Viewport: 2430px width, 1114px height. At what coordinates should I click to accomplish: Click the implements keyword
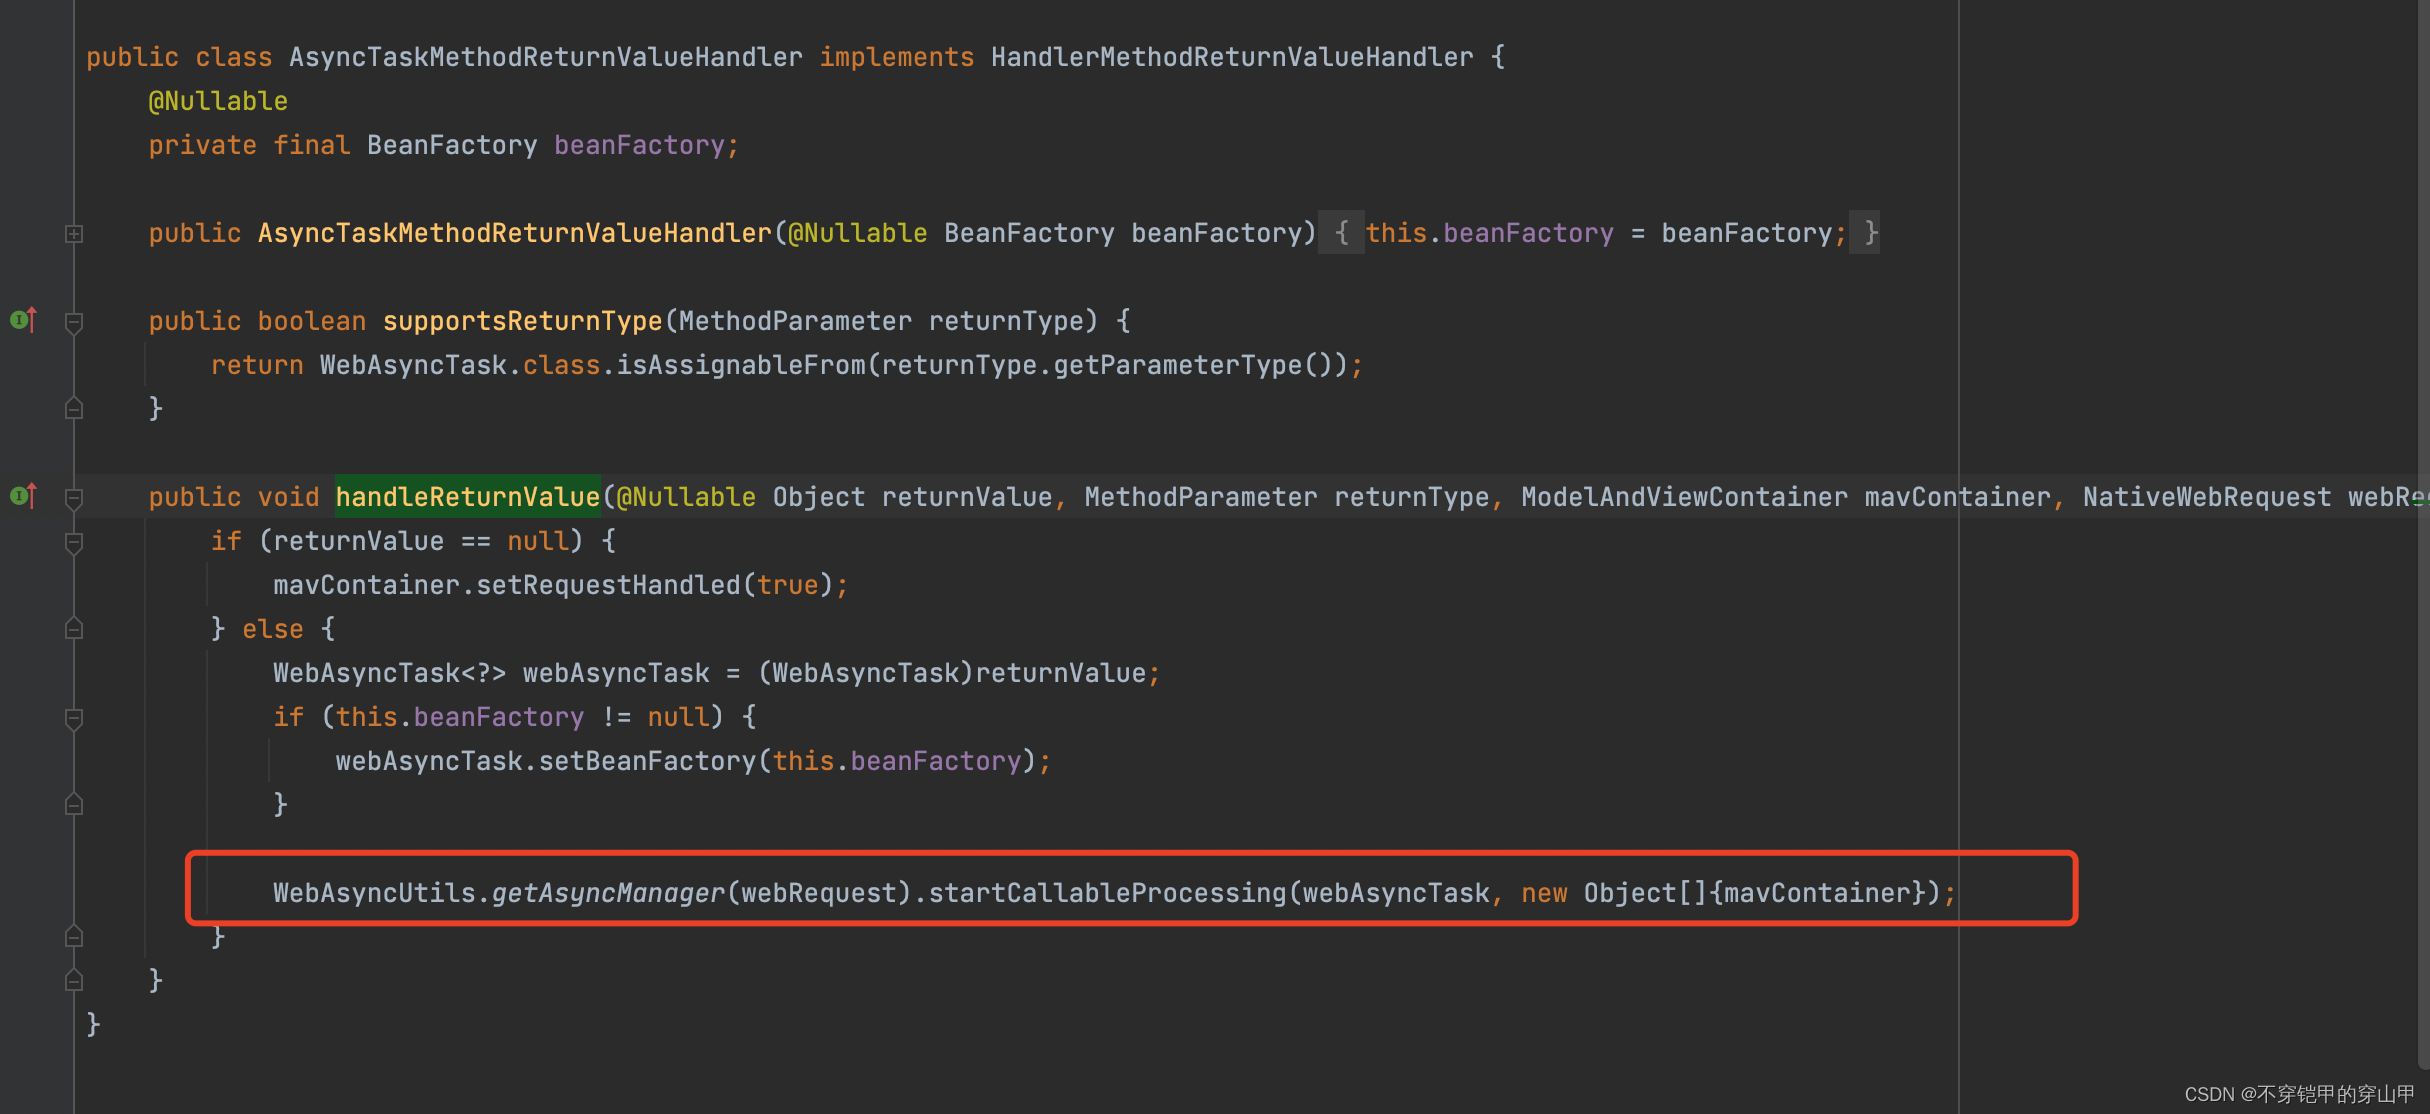(897, 57)
